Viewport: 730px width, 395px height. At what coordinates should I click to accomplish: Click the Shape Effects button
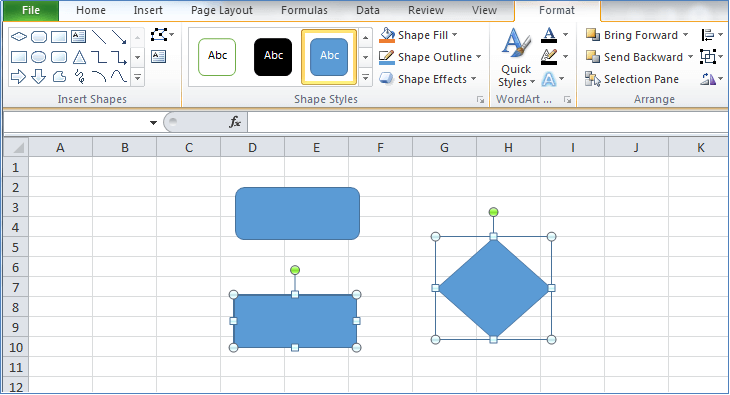tap(423, 79)
